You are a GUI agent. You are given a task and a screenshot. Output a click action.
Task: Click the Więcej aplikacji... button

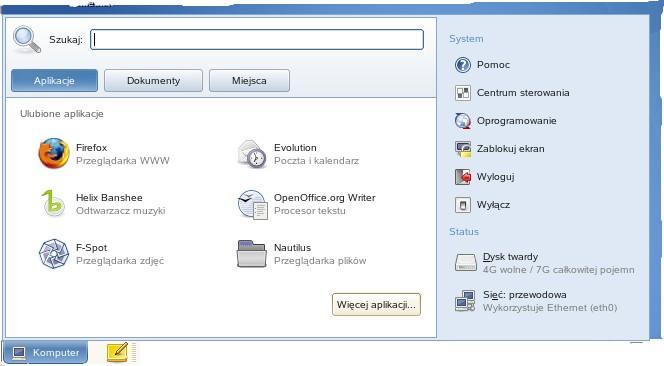coord(376,305)
